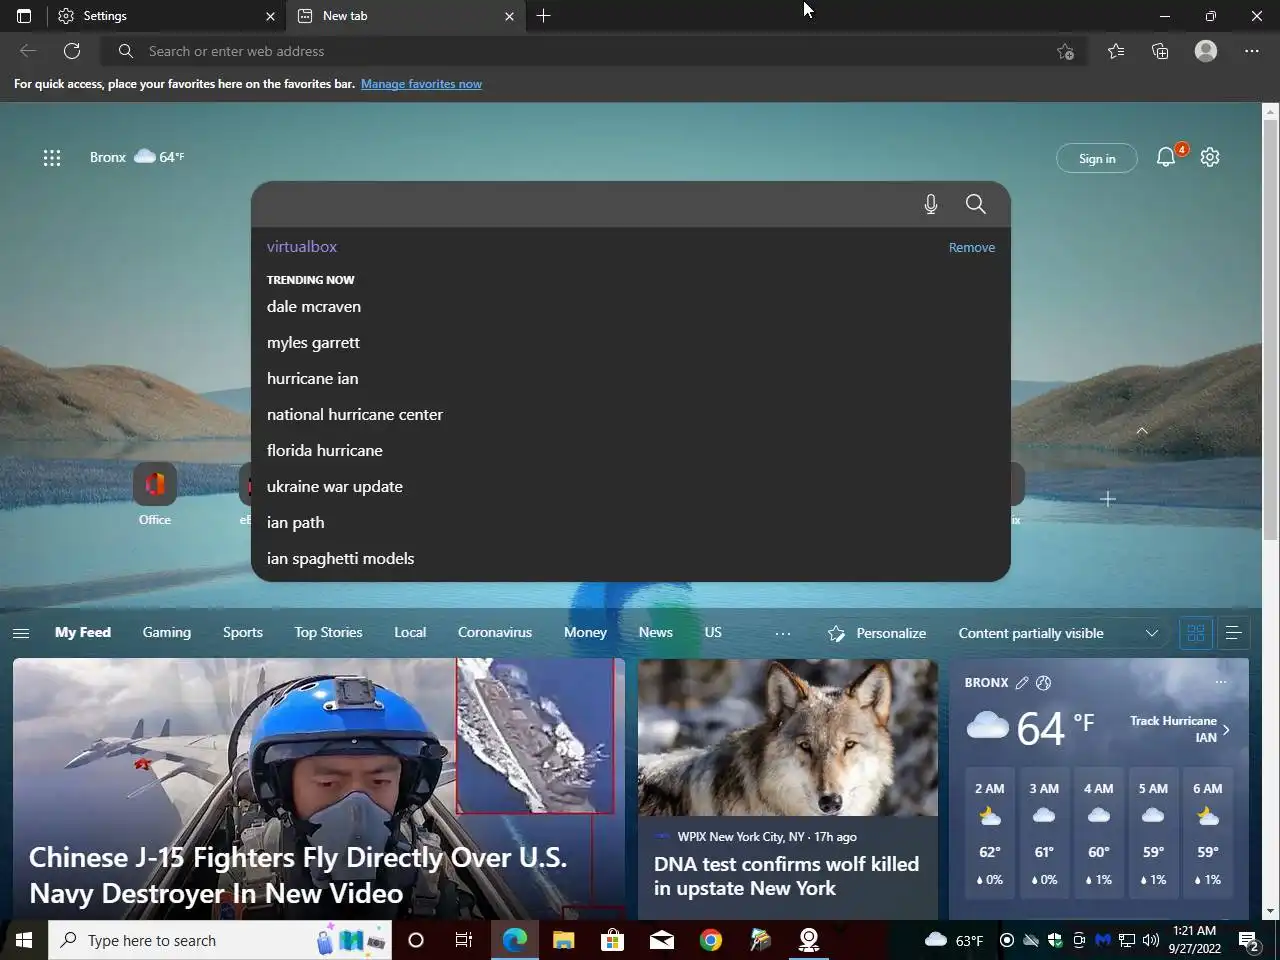Click the profile avatar icon
The image size is (1280, 960).
1206,51
